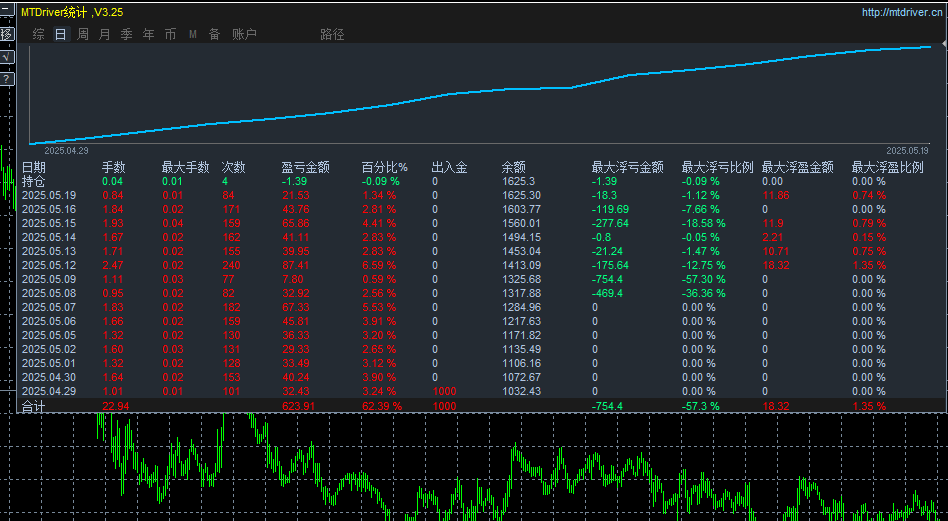Select the 持仓 positions row label
948x521 pixels.
[x=34, y=181]
